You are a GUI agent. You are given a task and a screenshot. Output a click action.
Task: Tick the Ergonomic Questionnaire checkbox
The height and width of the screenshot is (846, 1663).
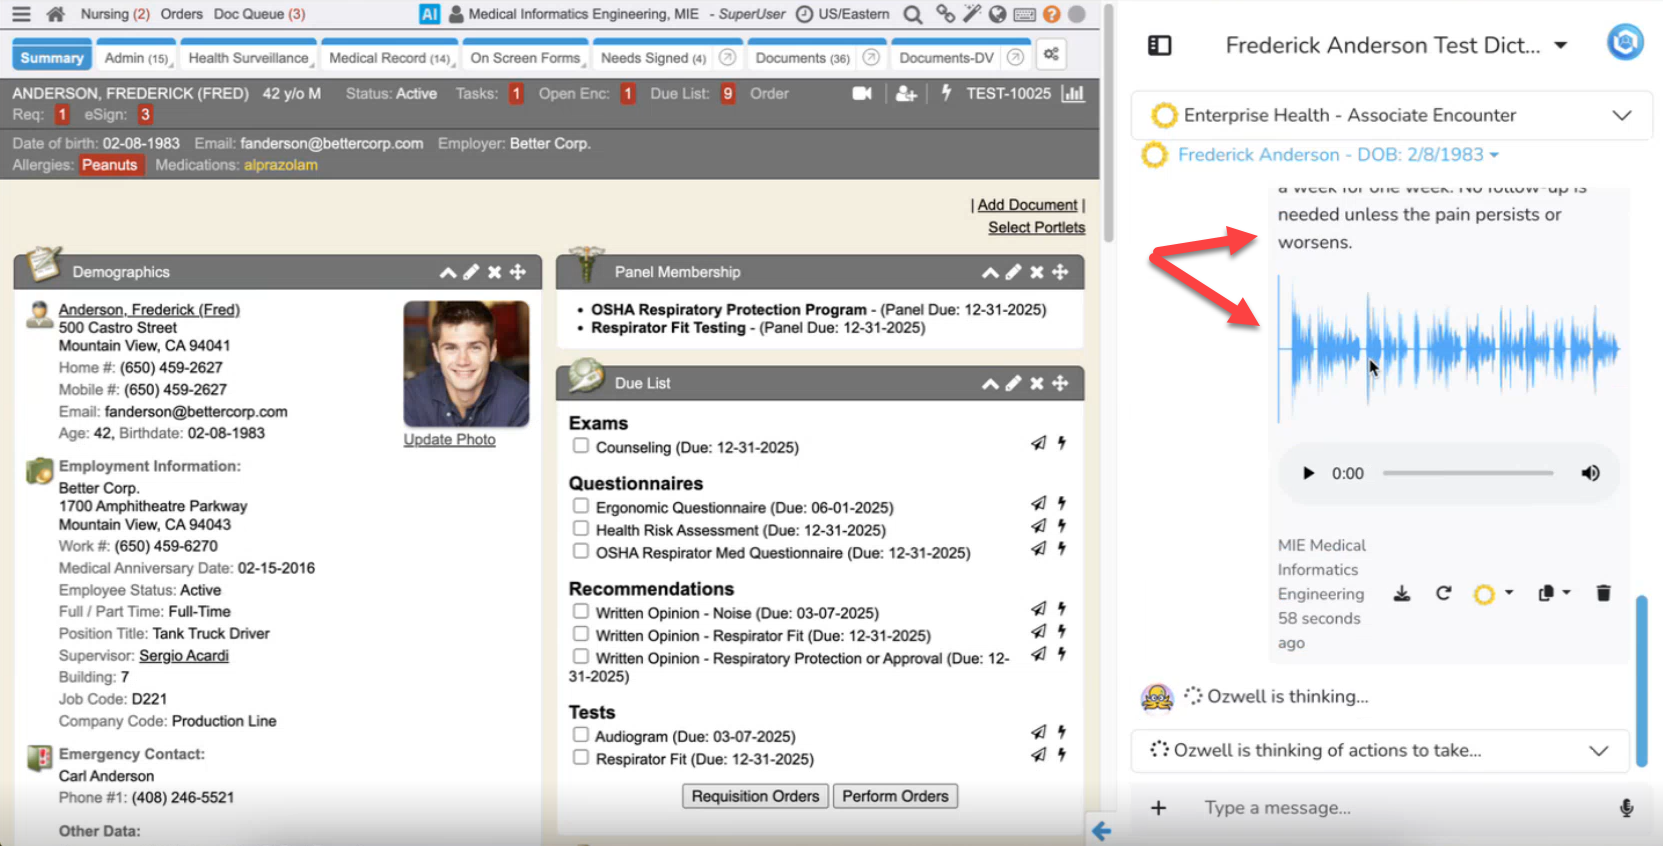(580, 506)
